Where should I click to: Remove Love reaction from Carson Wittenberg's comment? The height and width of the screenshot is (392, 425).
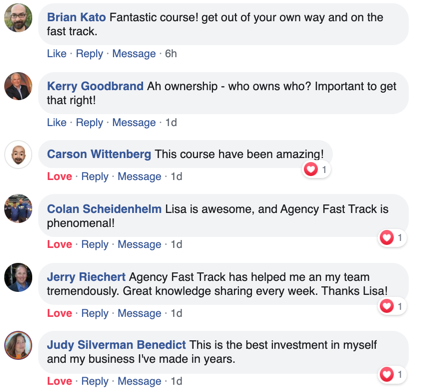(59, 176)
